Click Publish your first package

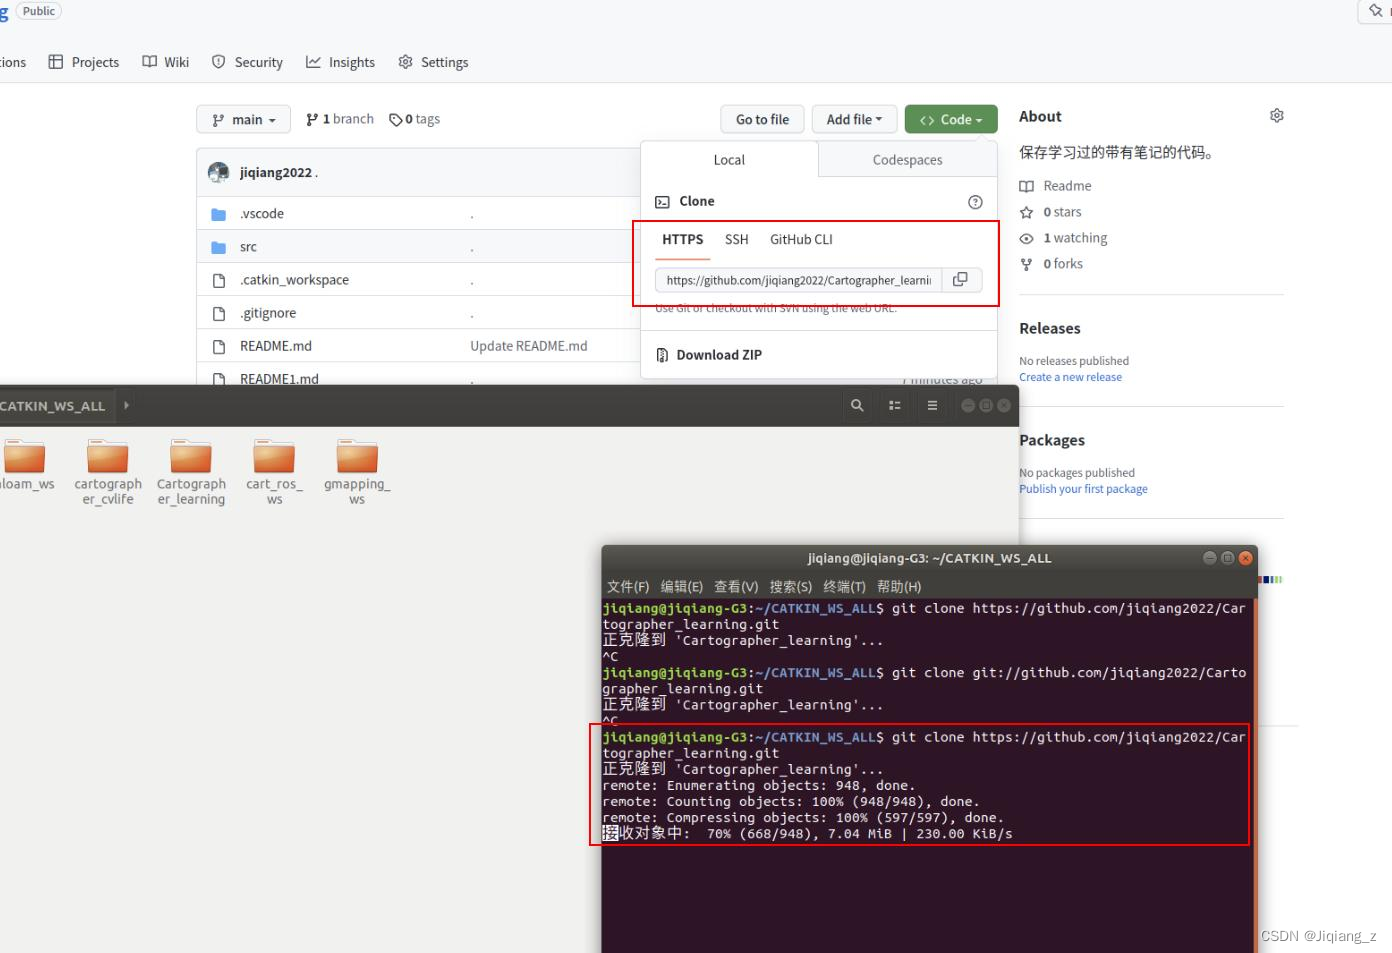[x=1083, y=489]
